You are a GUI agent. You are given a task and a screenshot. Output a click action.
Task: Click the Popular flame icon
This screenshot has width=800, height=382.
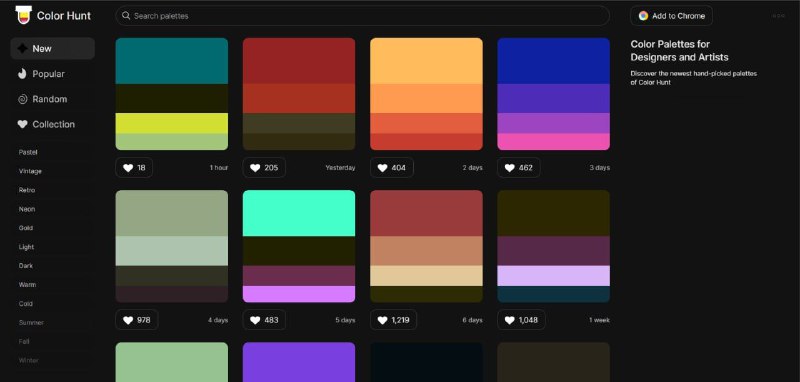point(22,74)
